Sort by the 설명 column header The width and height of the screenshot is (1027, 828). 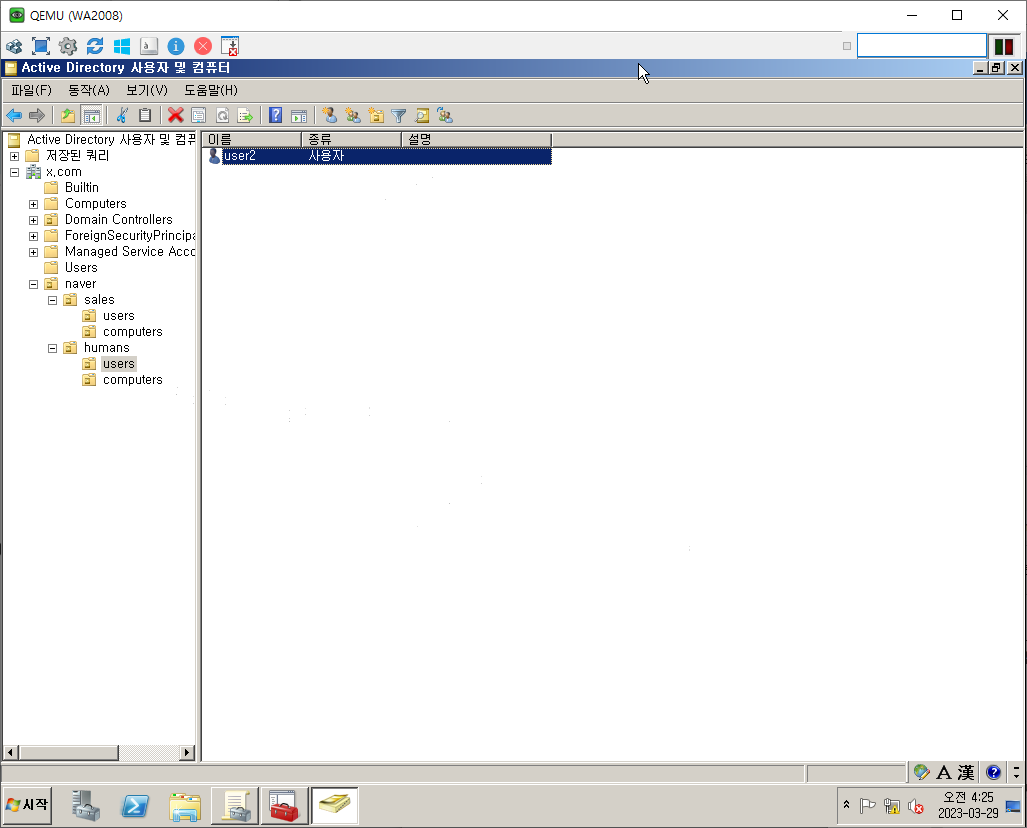click(477, 140)
